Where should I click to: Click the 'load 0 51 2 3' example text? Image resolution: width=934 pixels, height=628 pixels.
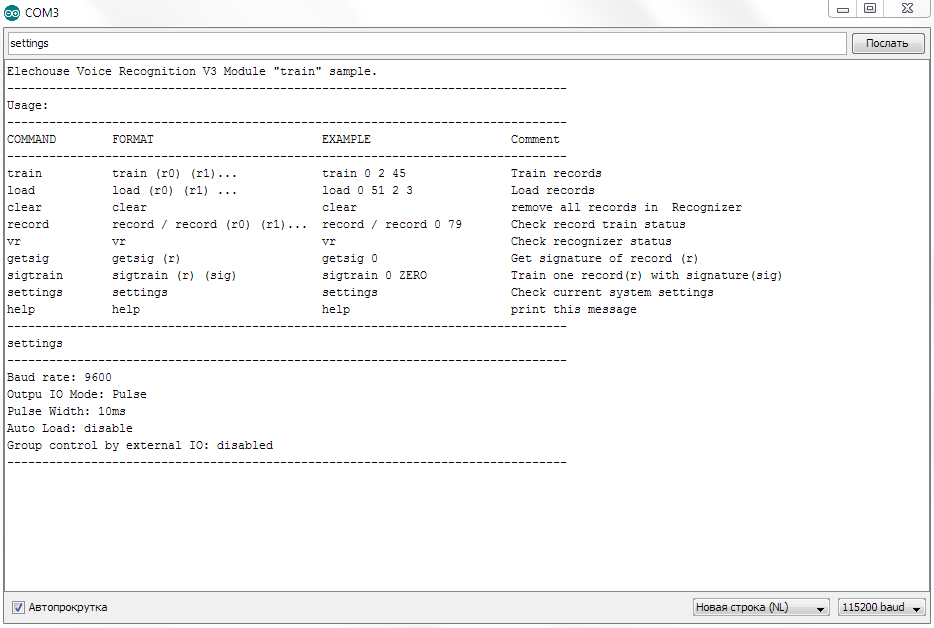(368, 191)
